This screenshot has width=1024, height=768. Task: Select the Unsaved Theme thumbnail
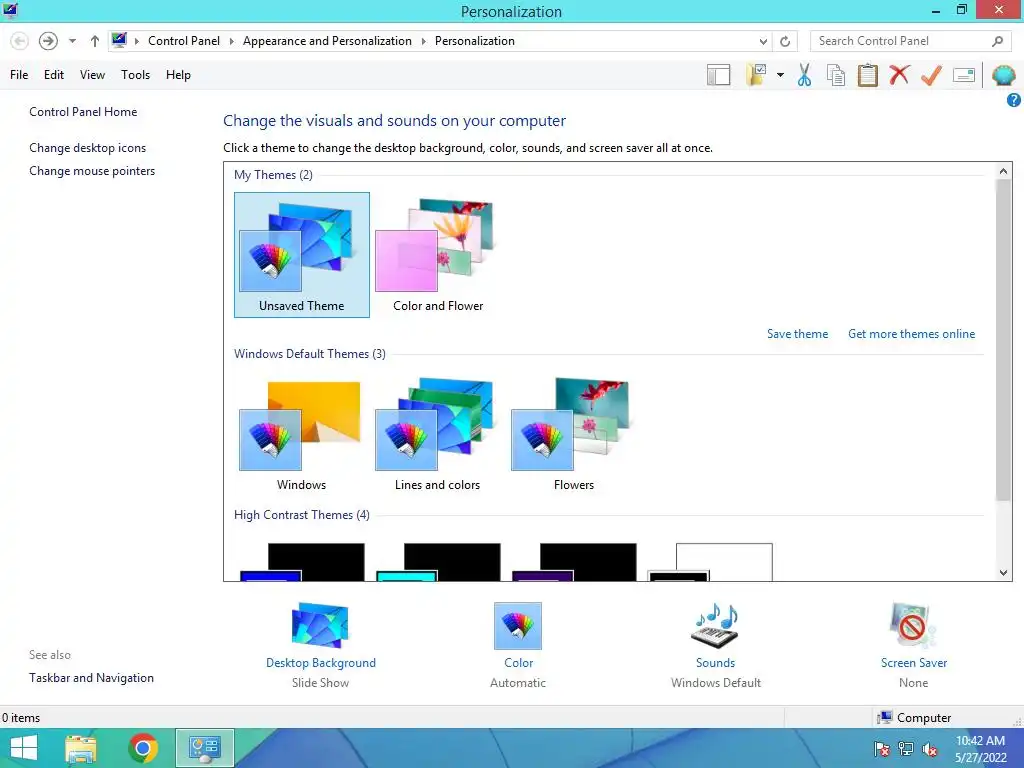(x=302, y=255)
